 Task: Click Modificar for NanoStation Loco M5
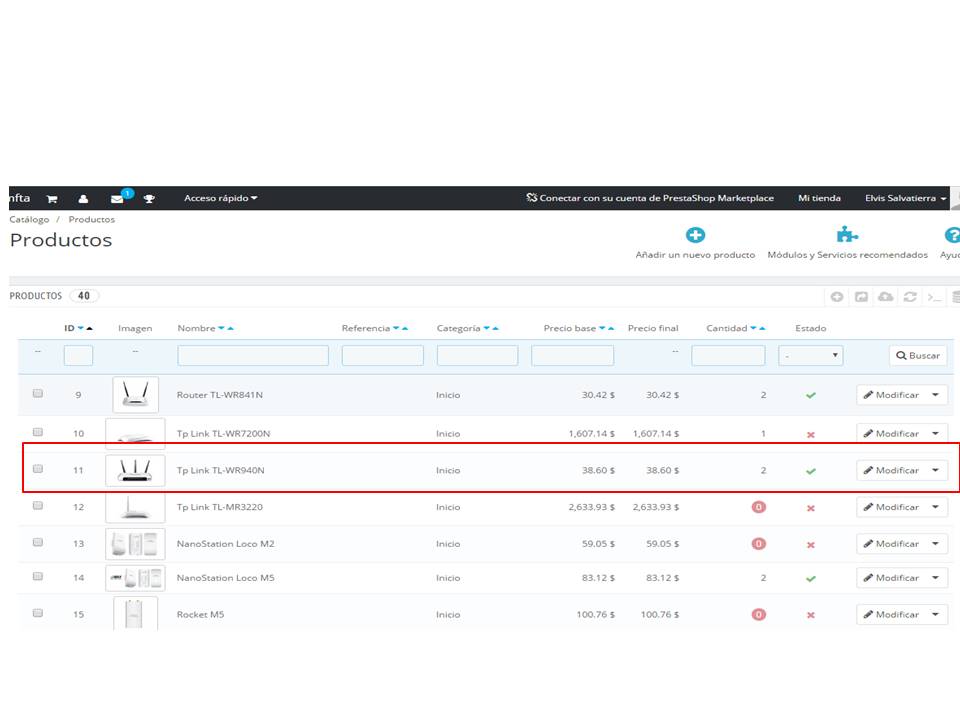[x=891, y=578]
